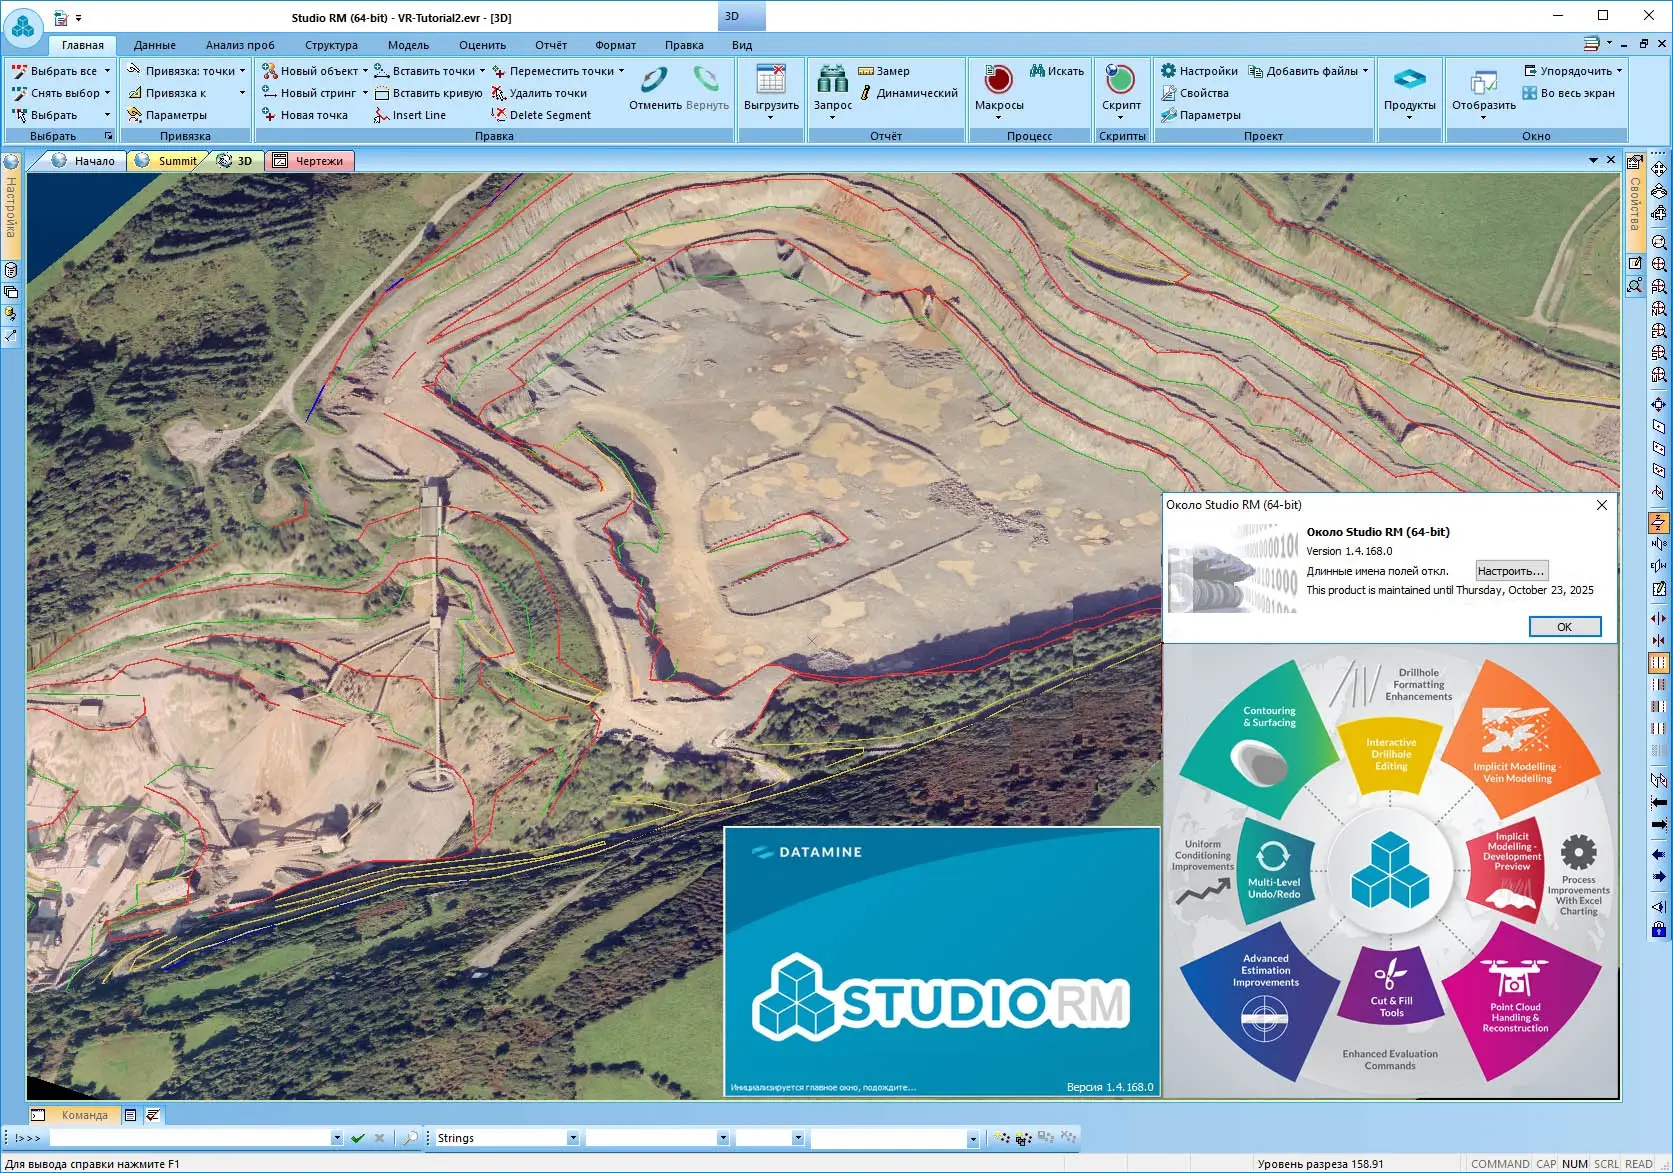Click Привязка к snap-to button
The image size is (1673, 1173).
point(166,93)
